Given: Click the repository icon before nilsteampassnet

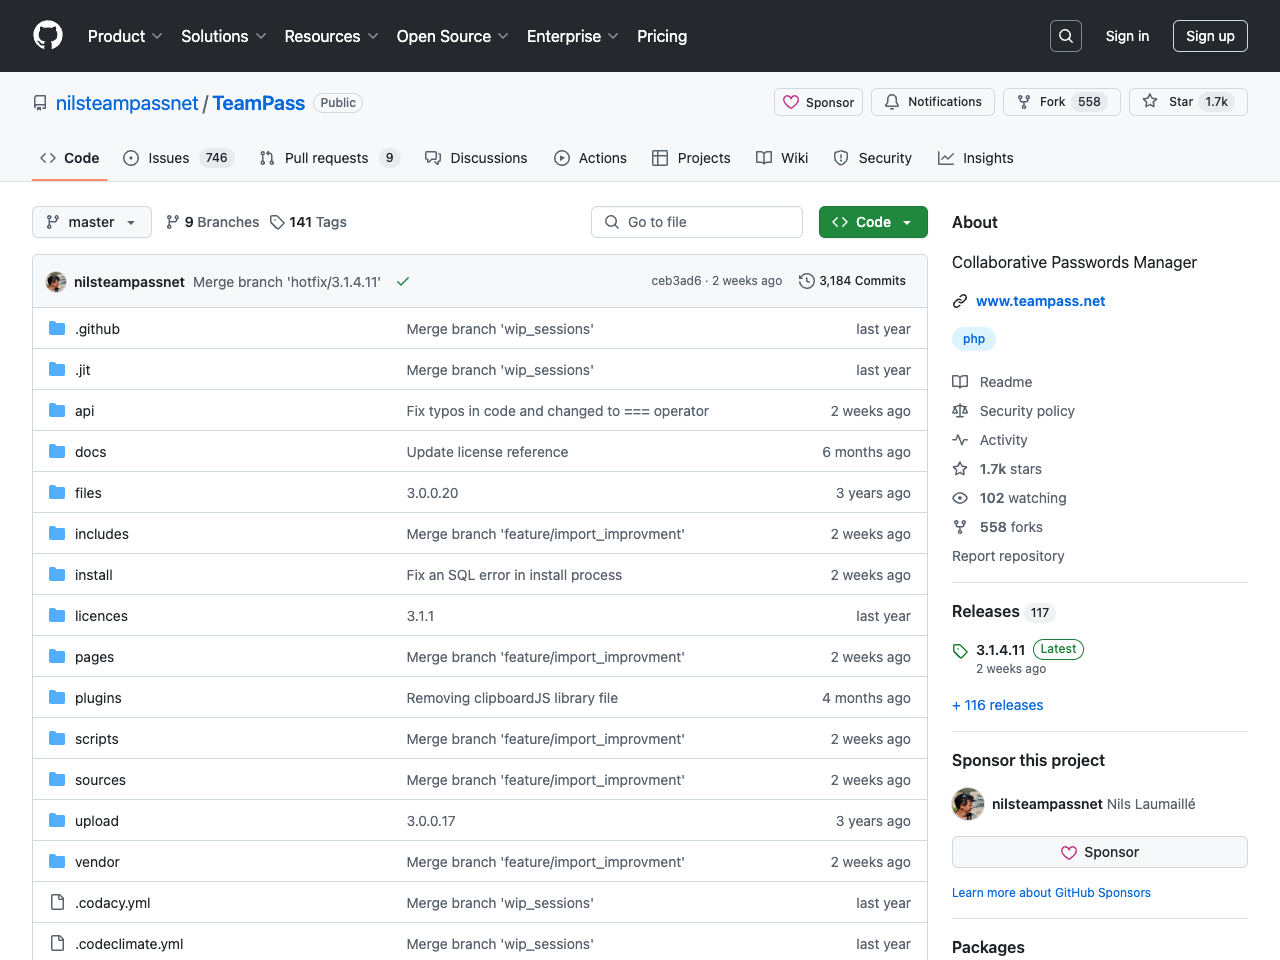Looking at the screenshot, I should coord(40,103).
